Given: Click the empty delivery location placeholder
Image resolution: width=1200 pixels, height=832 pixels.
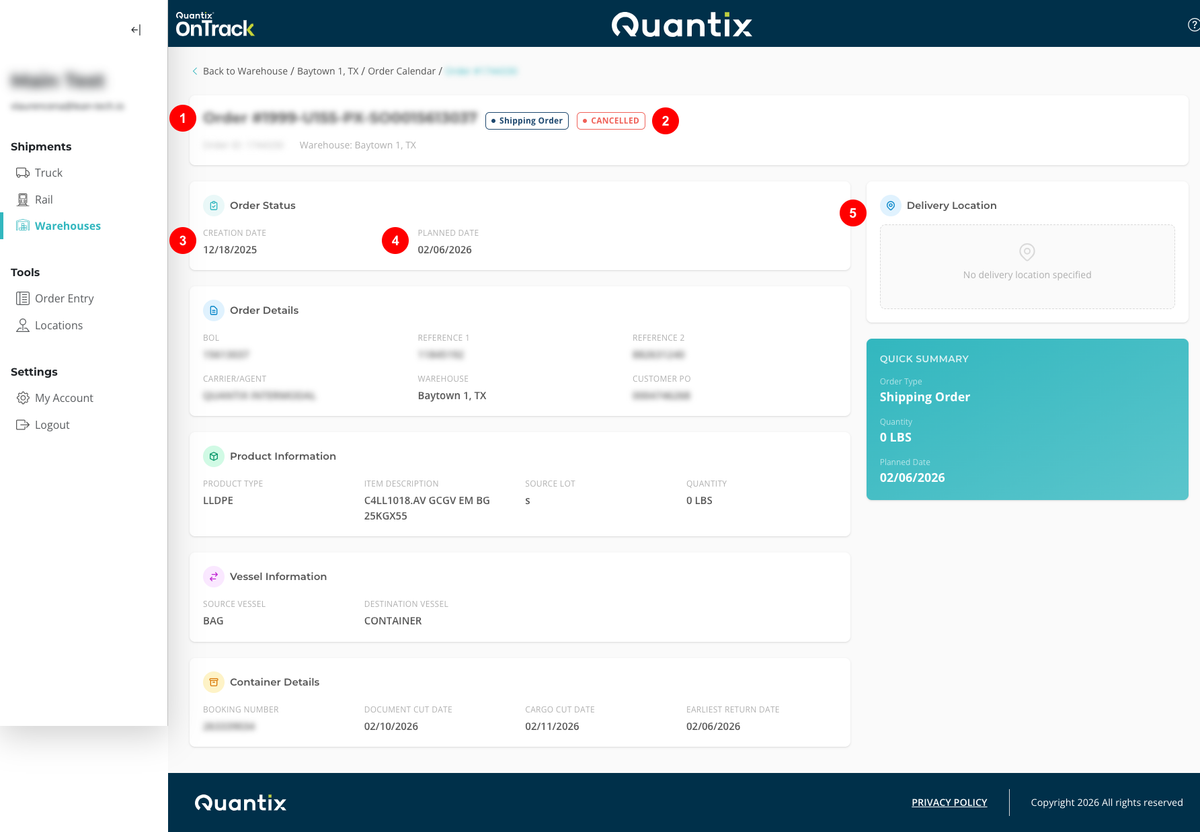Looking at the screenshot, I should pos(1027,265).
